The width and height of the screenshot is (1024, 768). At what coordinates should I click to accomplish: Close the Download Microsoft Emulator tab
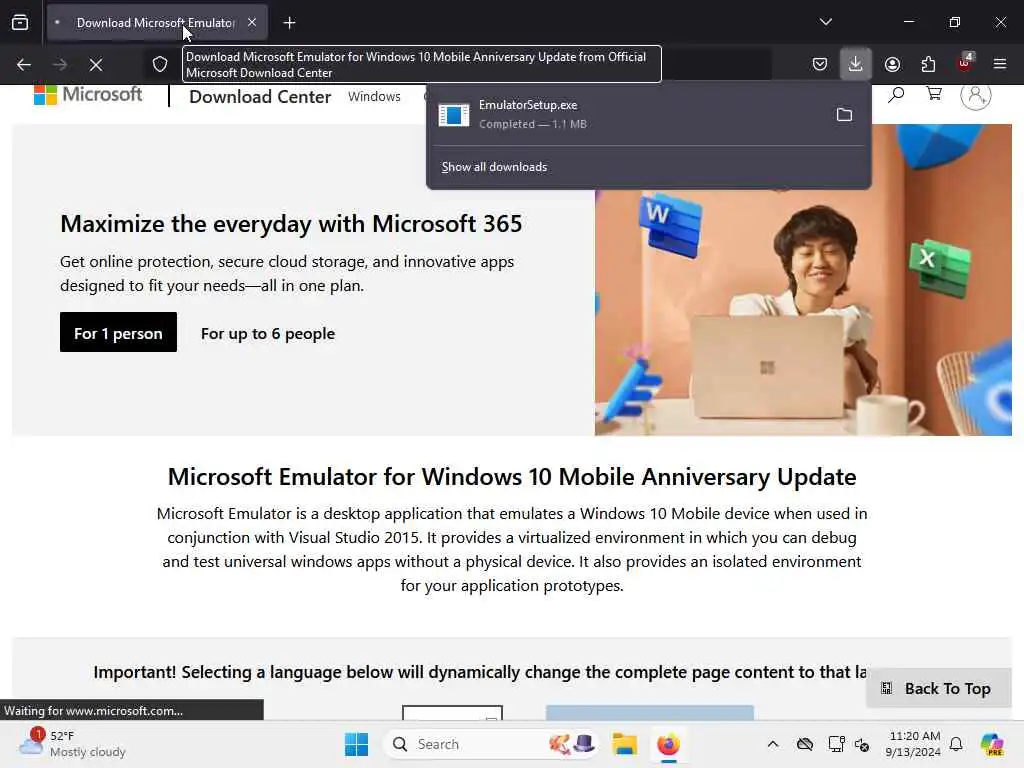(252, 23)
